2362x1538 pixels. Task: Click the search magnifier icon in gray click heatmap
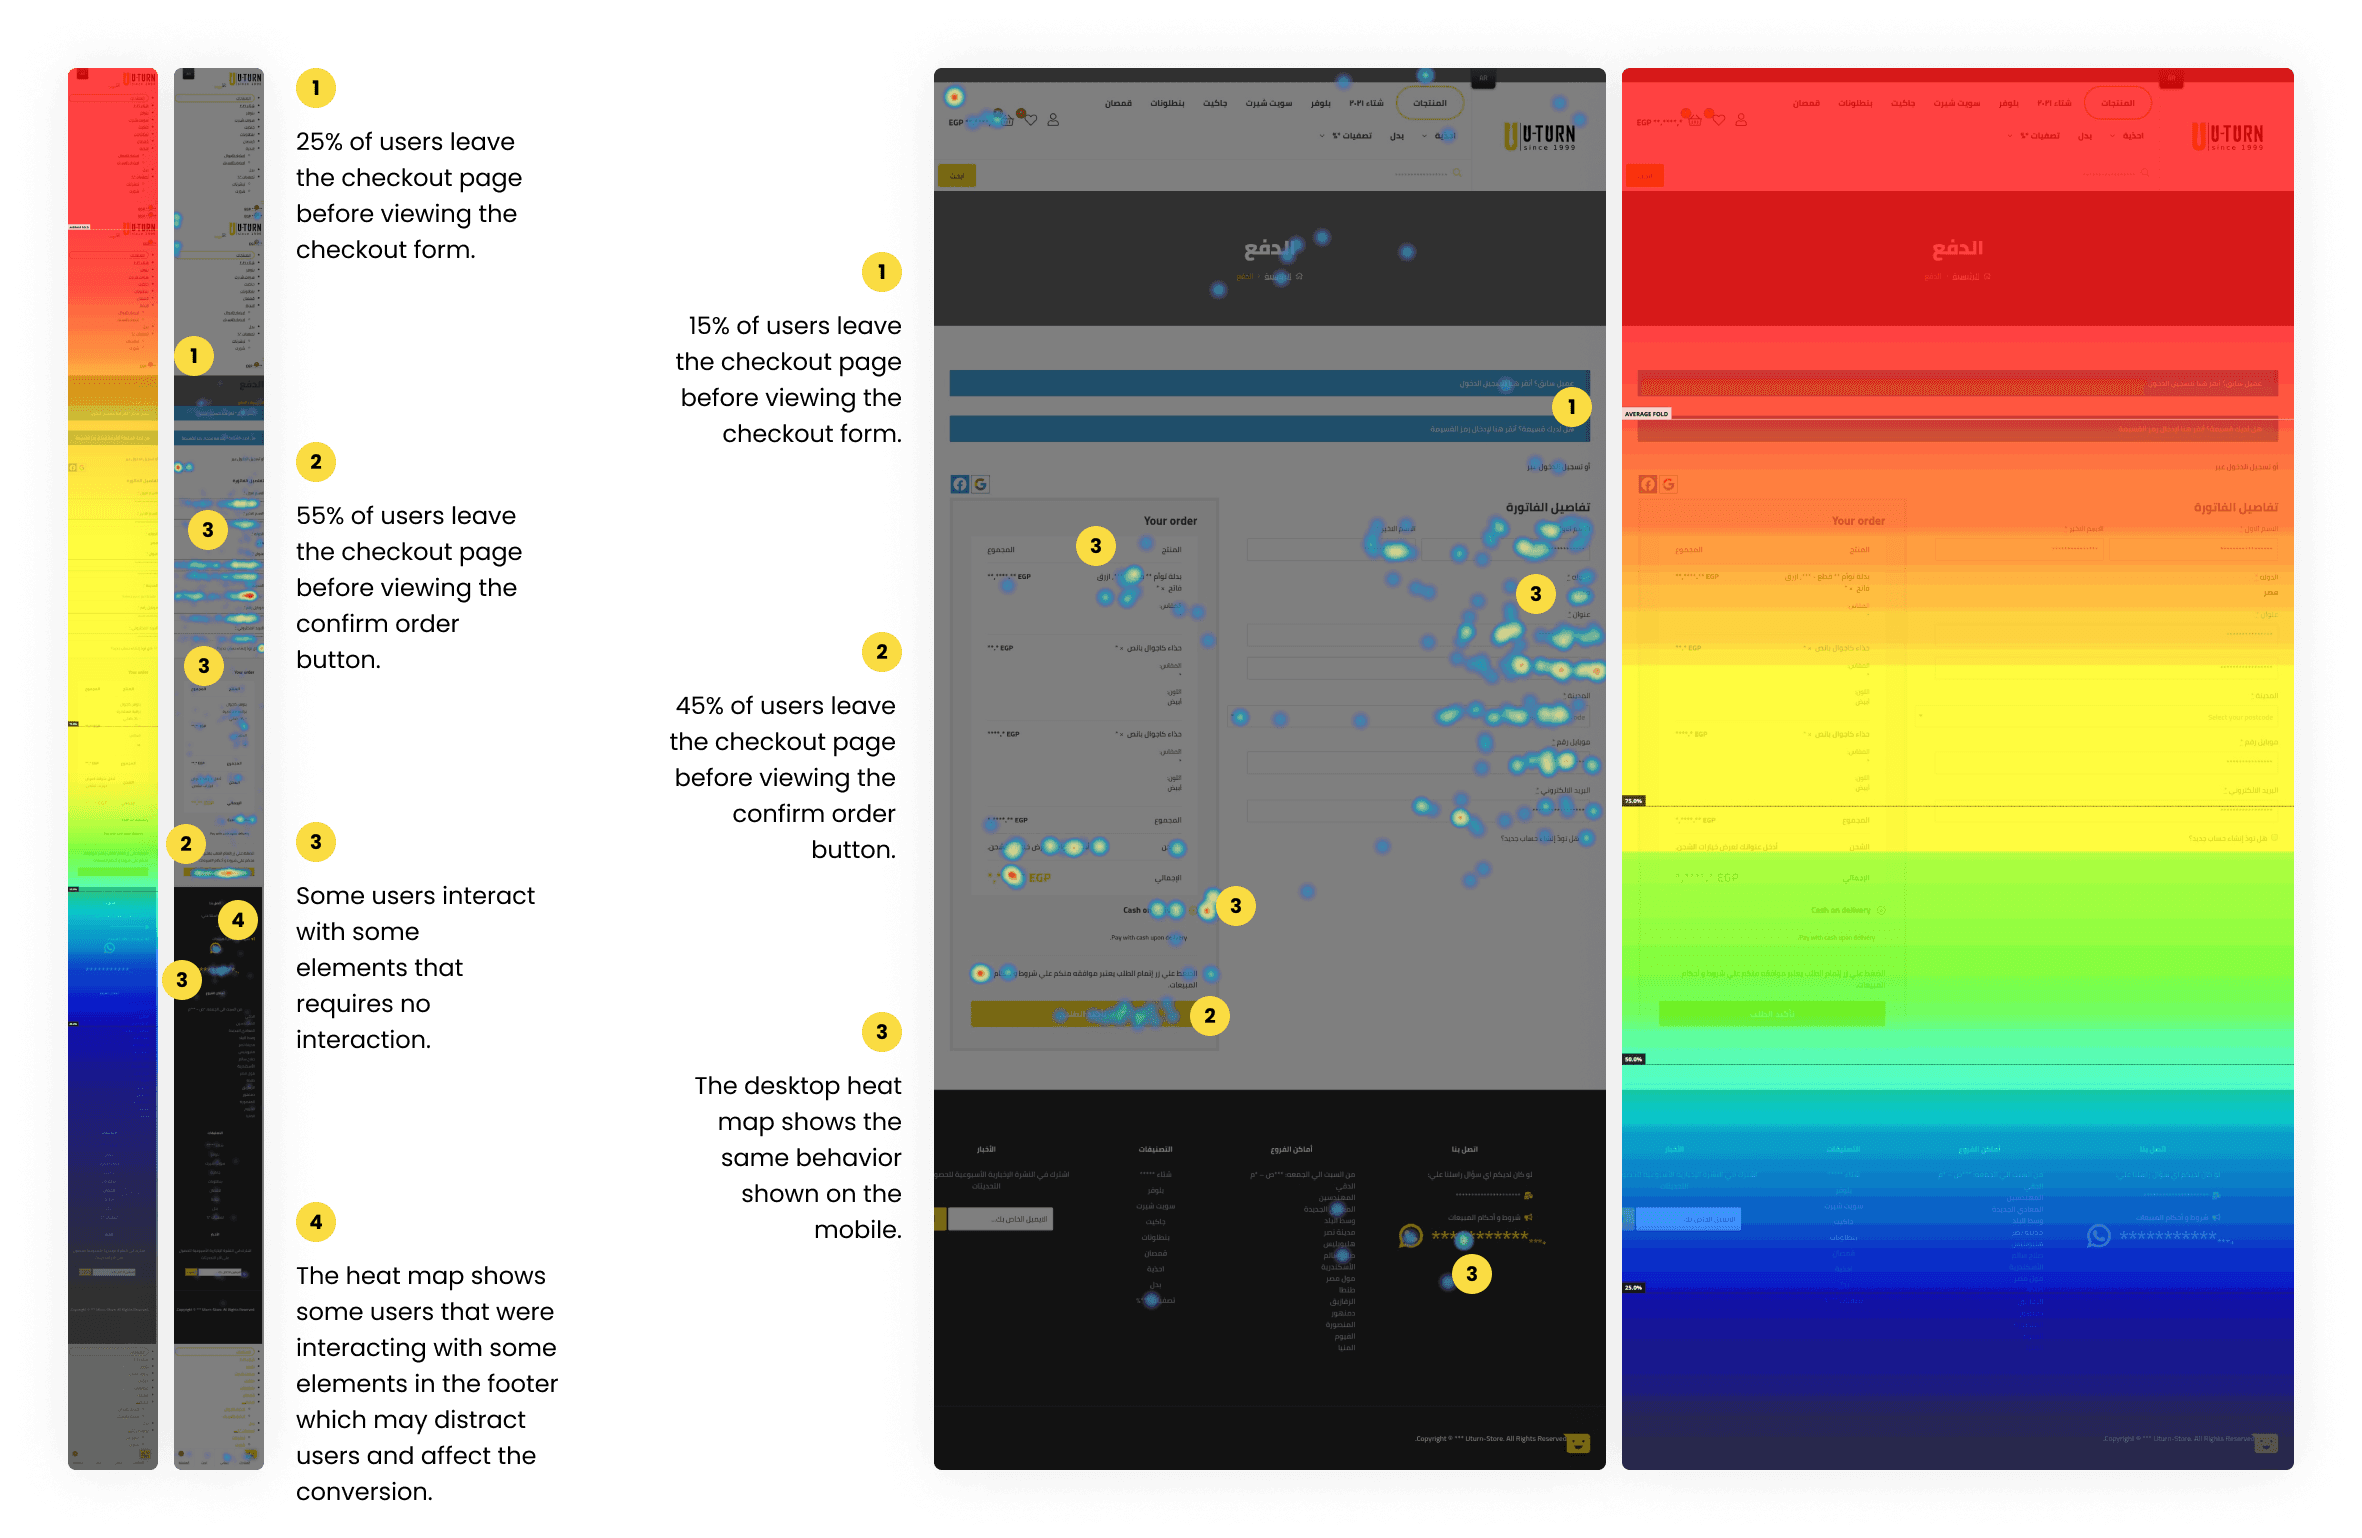coord(1457,173)
